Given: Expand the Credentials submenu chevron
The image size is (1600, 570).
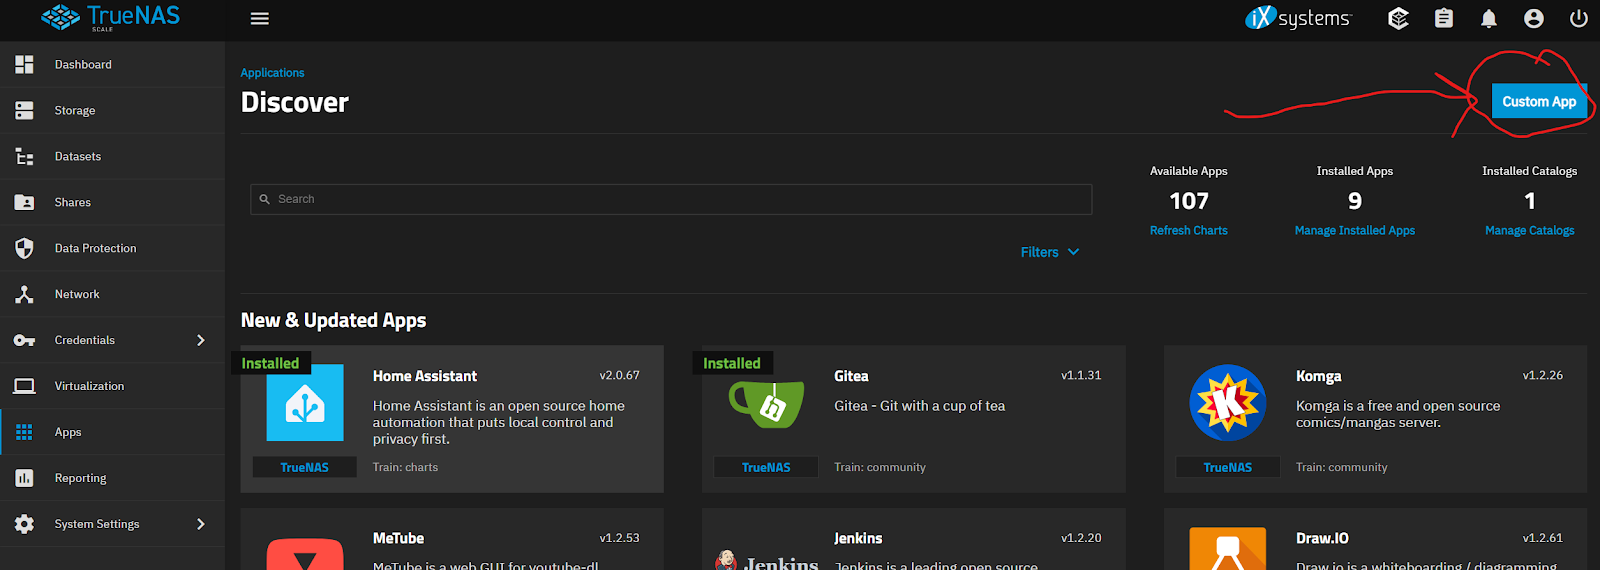Looking at the screenshot, I should pos(201,340).
